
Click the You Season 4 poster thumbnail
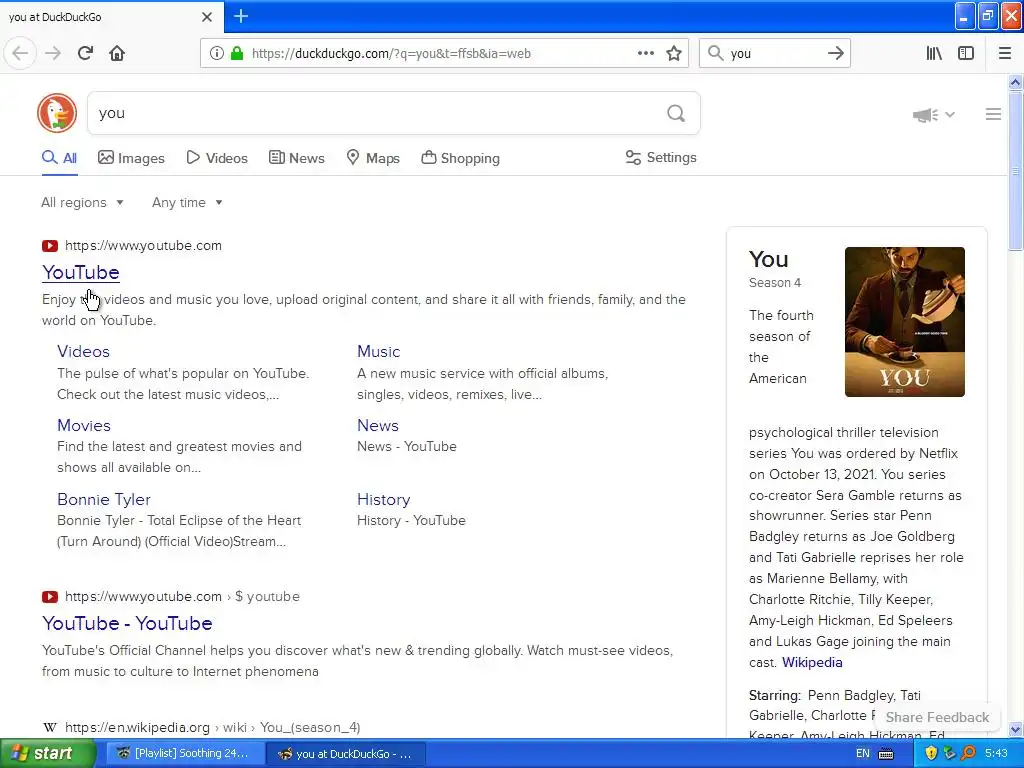tap(904, 322)
